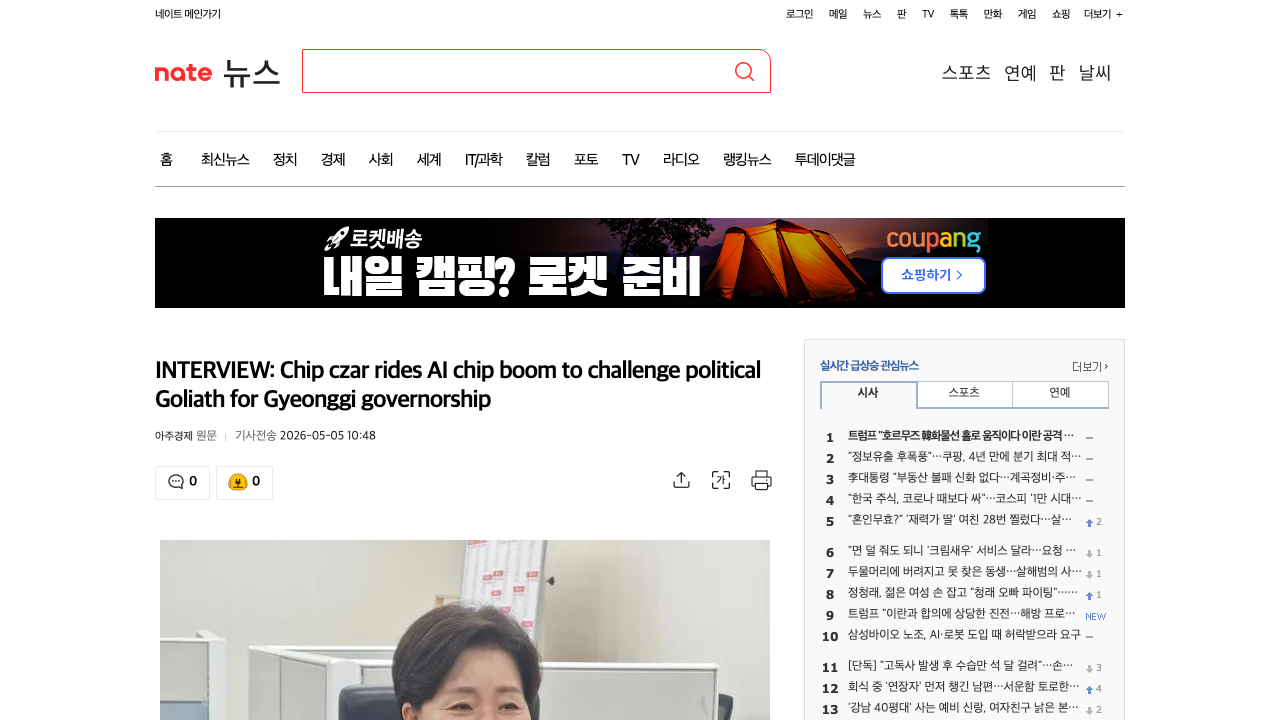Open rank 8 정청래 headline

[x=963, y=593]
